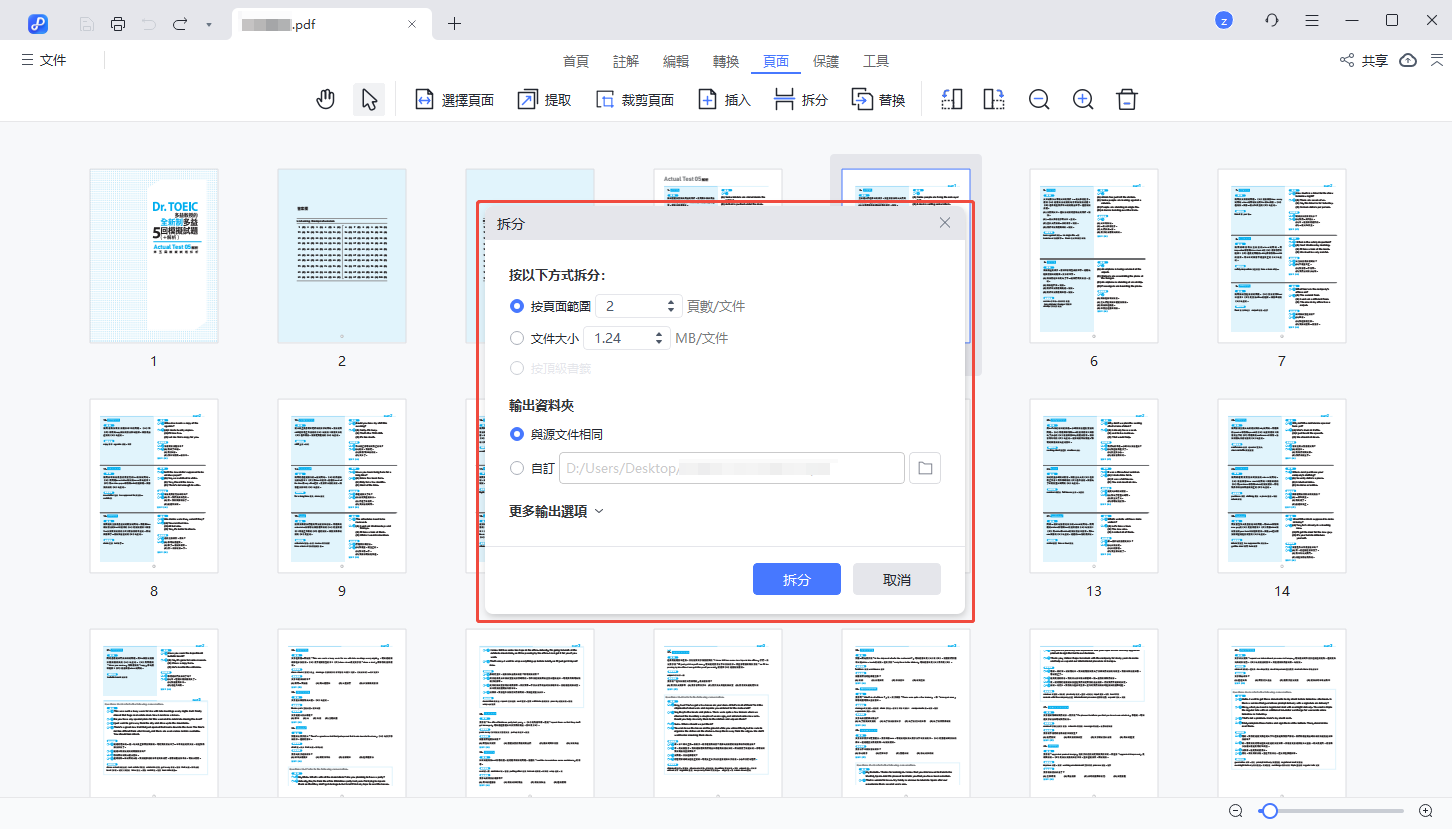Image resolution: width=1452 pixels, height=829 pixels.
Task: Click the cloud upload icon
Action: click(x=1408, y=61)
